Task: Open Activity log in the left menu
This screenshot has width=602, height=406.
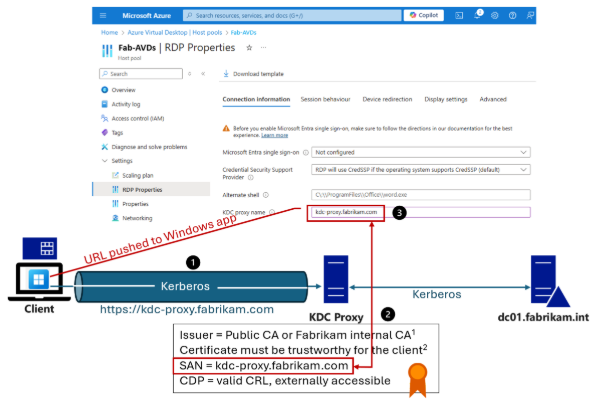Action: (x=126, y=104)
